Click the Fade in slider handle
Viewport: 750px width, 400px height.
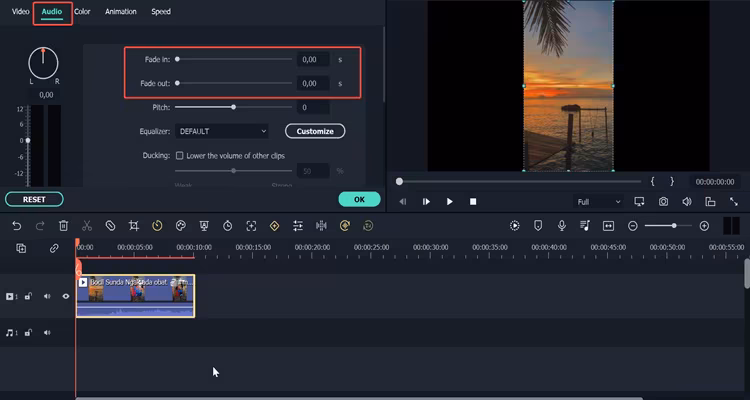click(x=177, y=59)
